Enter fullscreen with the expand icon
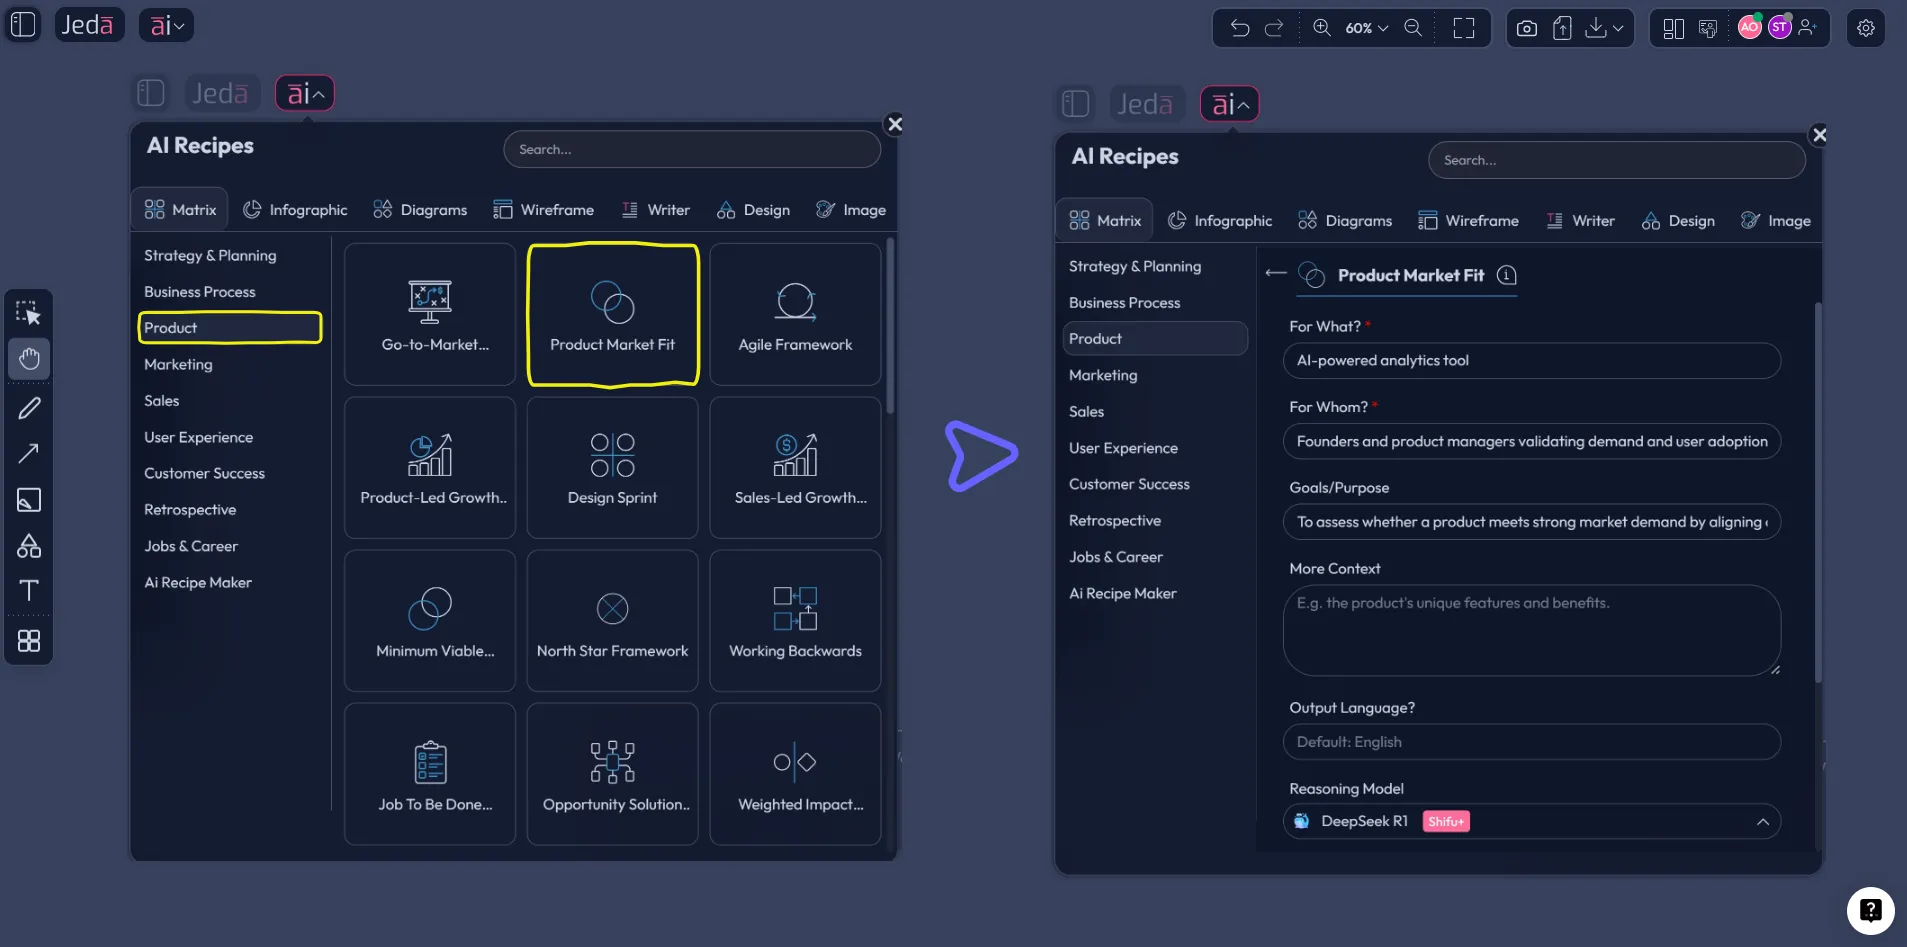The image size is (1907, 947). 1464,27
